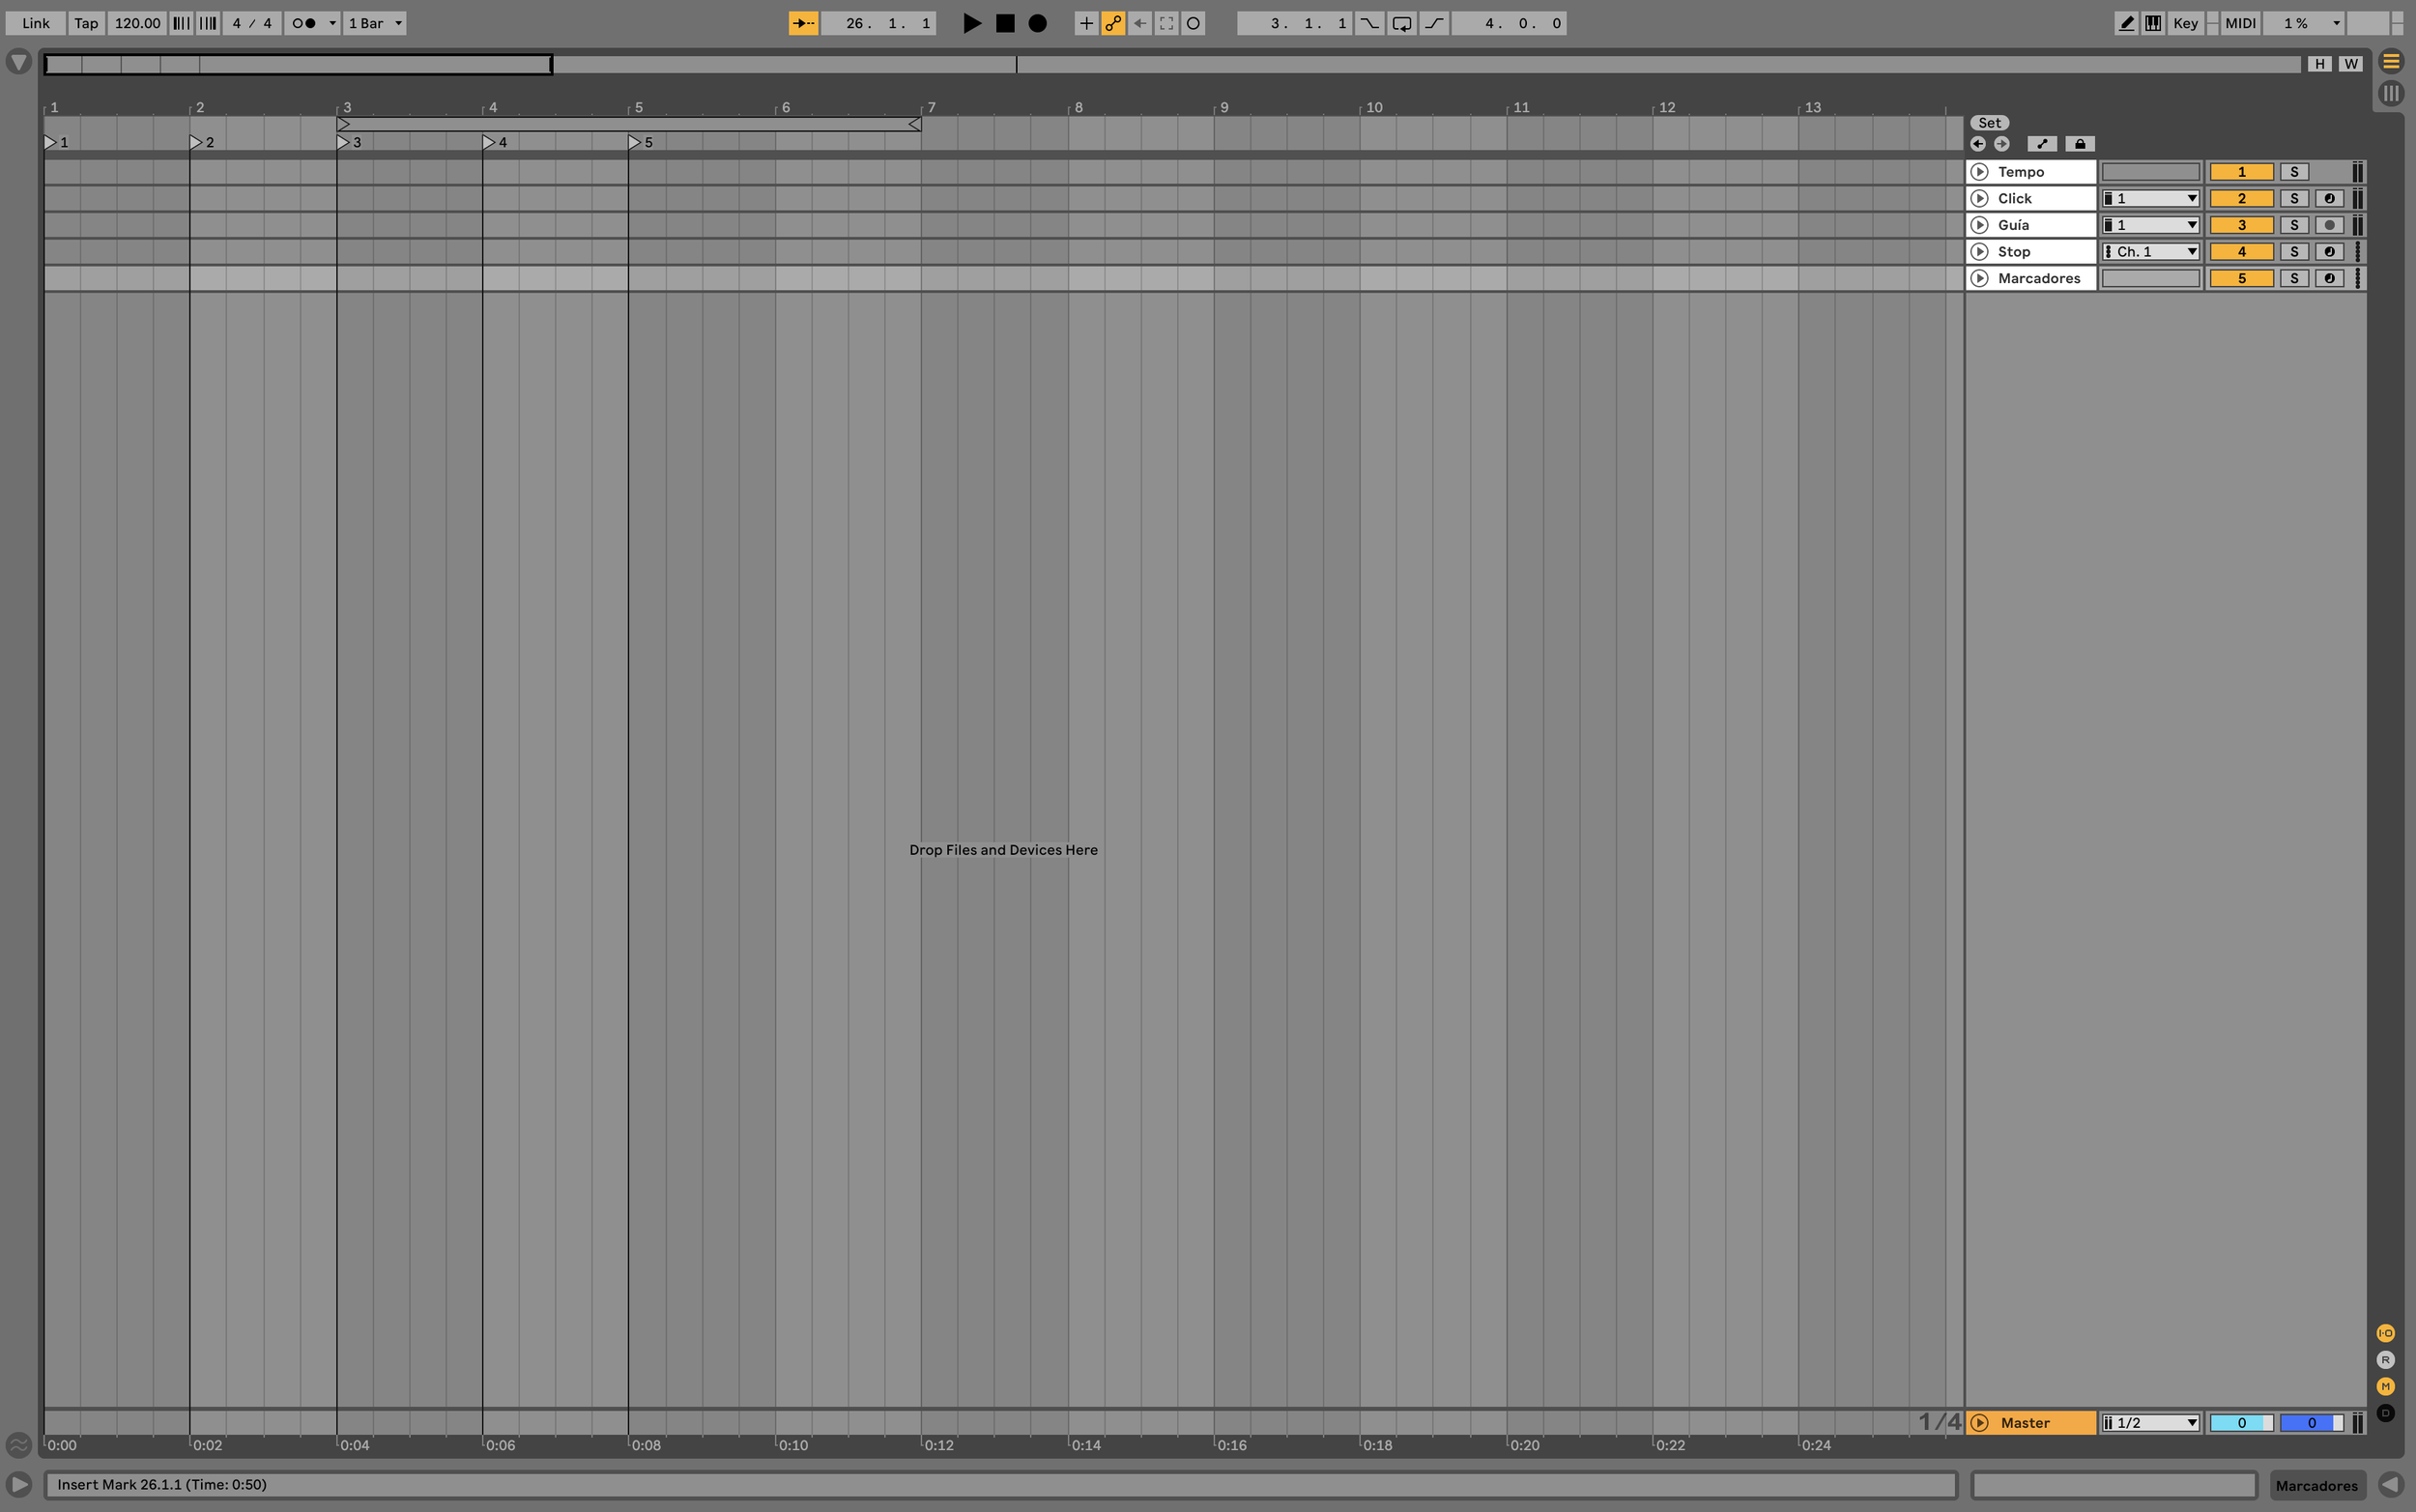Click the Session Record circle icon
This screenshot has height=1512, width=2416.
pyautogui.click(x=1194, y=23)
